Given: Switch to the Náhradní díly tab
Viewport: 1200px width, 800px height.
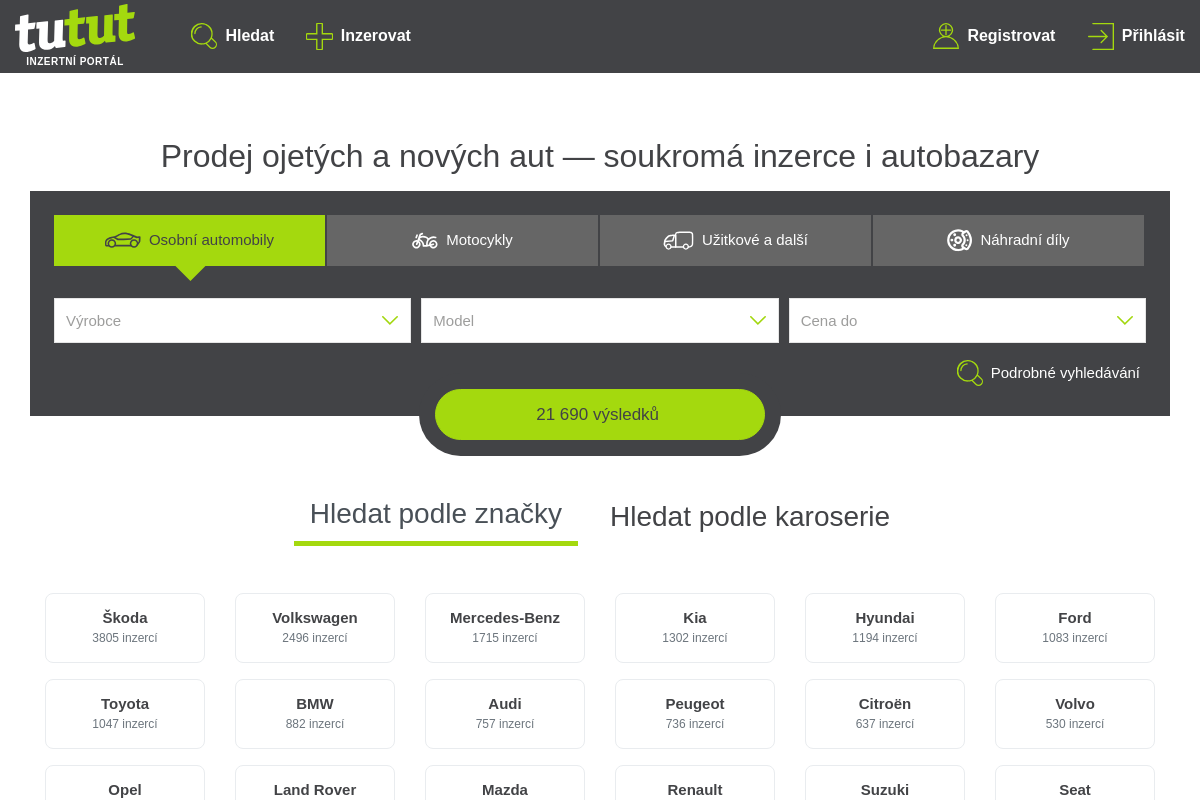Looking at the screenshot, I should click(x=1008, y=240).
